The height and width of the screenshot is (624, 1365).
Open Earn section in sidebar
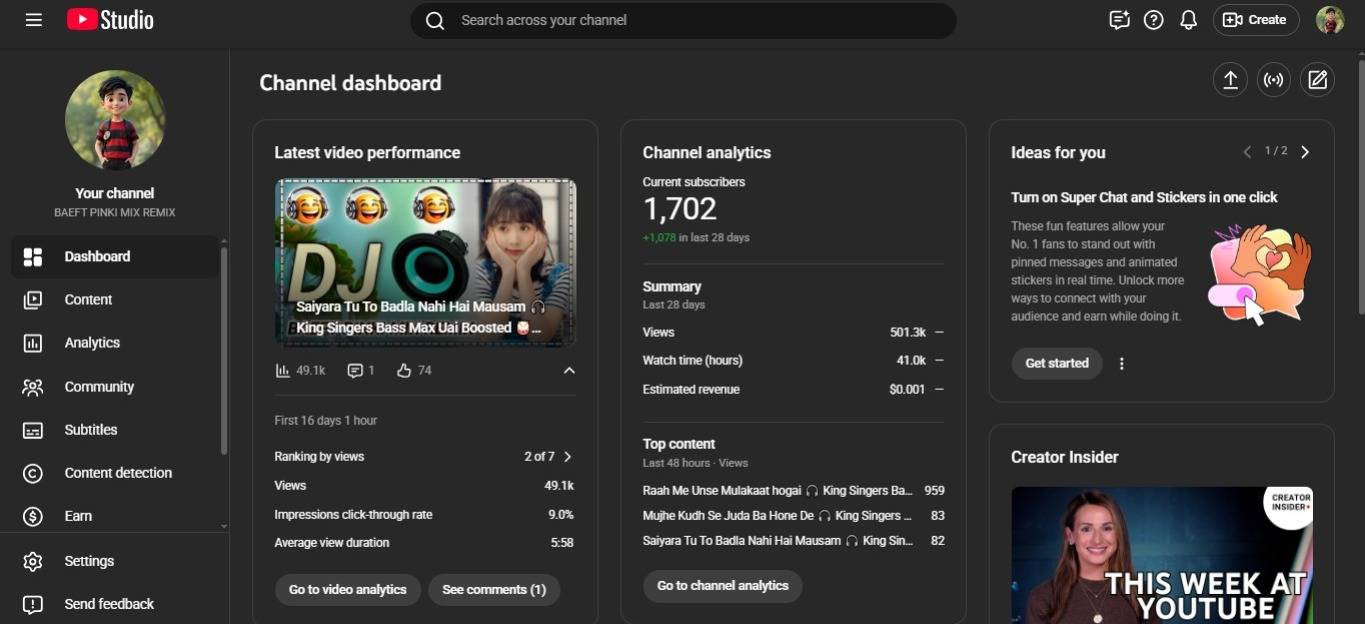[x=78, y=516]
